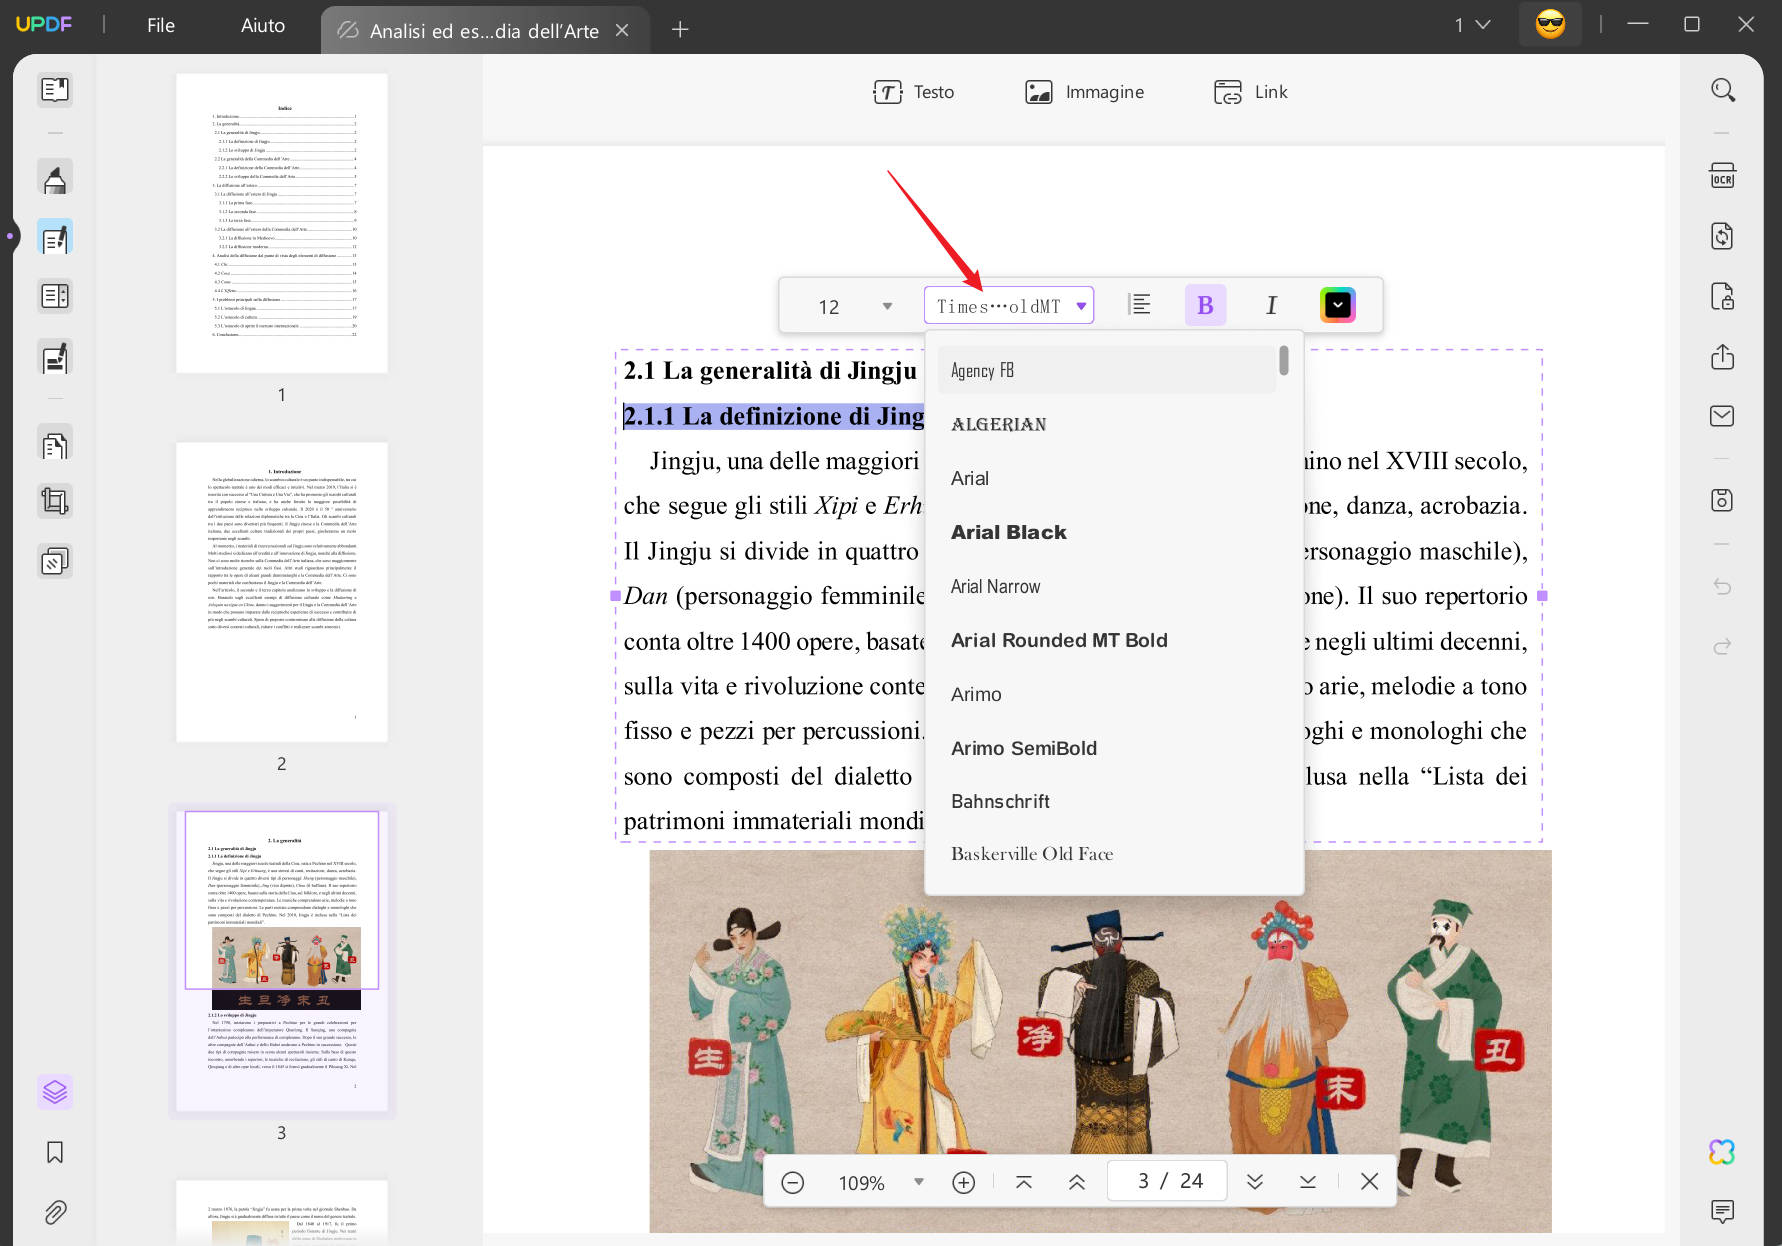The height and width of the screenshot is (1246, 1782).
Task: Open the Reader mode icon in left sidebar
Action: 55,90
